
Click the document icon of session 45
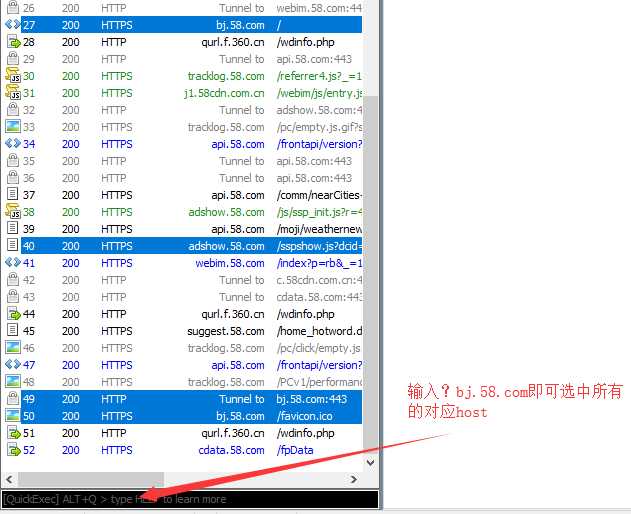(x=13, y=330)
